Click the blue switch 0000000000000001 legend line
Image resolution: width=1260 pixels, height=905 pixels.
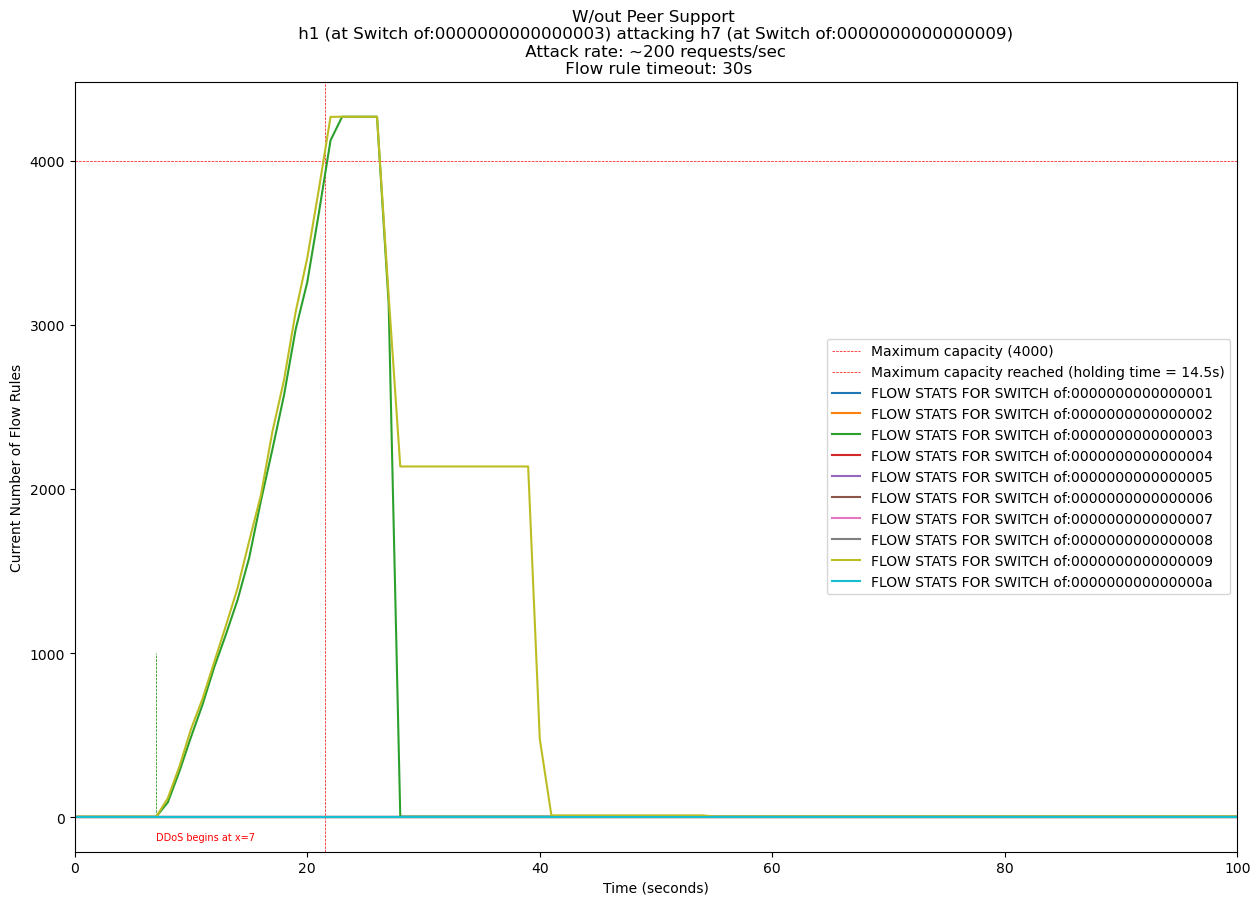848,393
